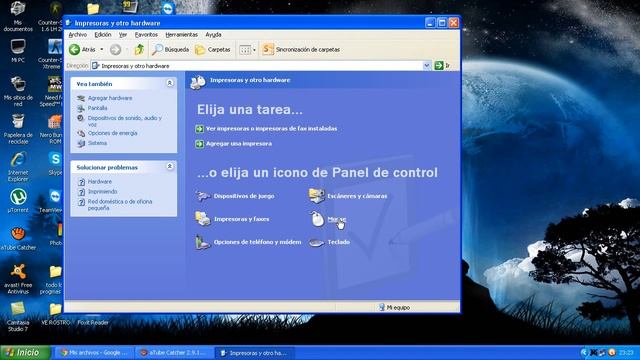Open the Ayuda menu
Viewport: 640px width, 360px height.
[x=213, y=35]
